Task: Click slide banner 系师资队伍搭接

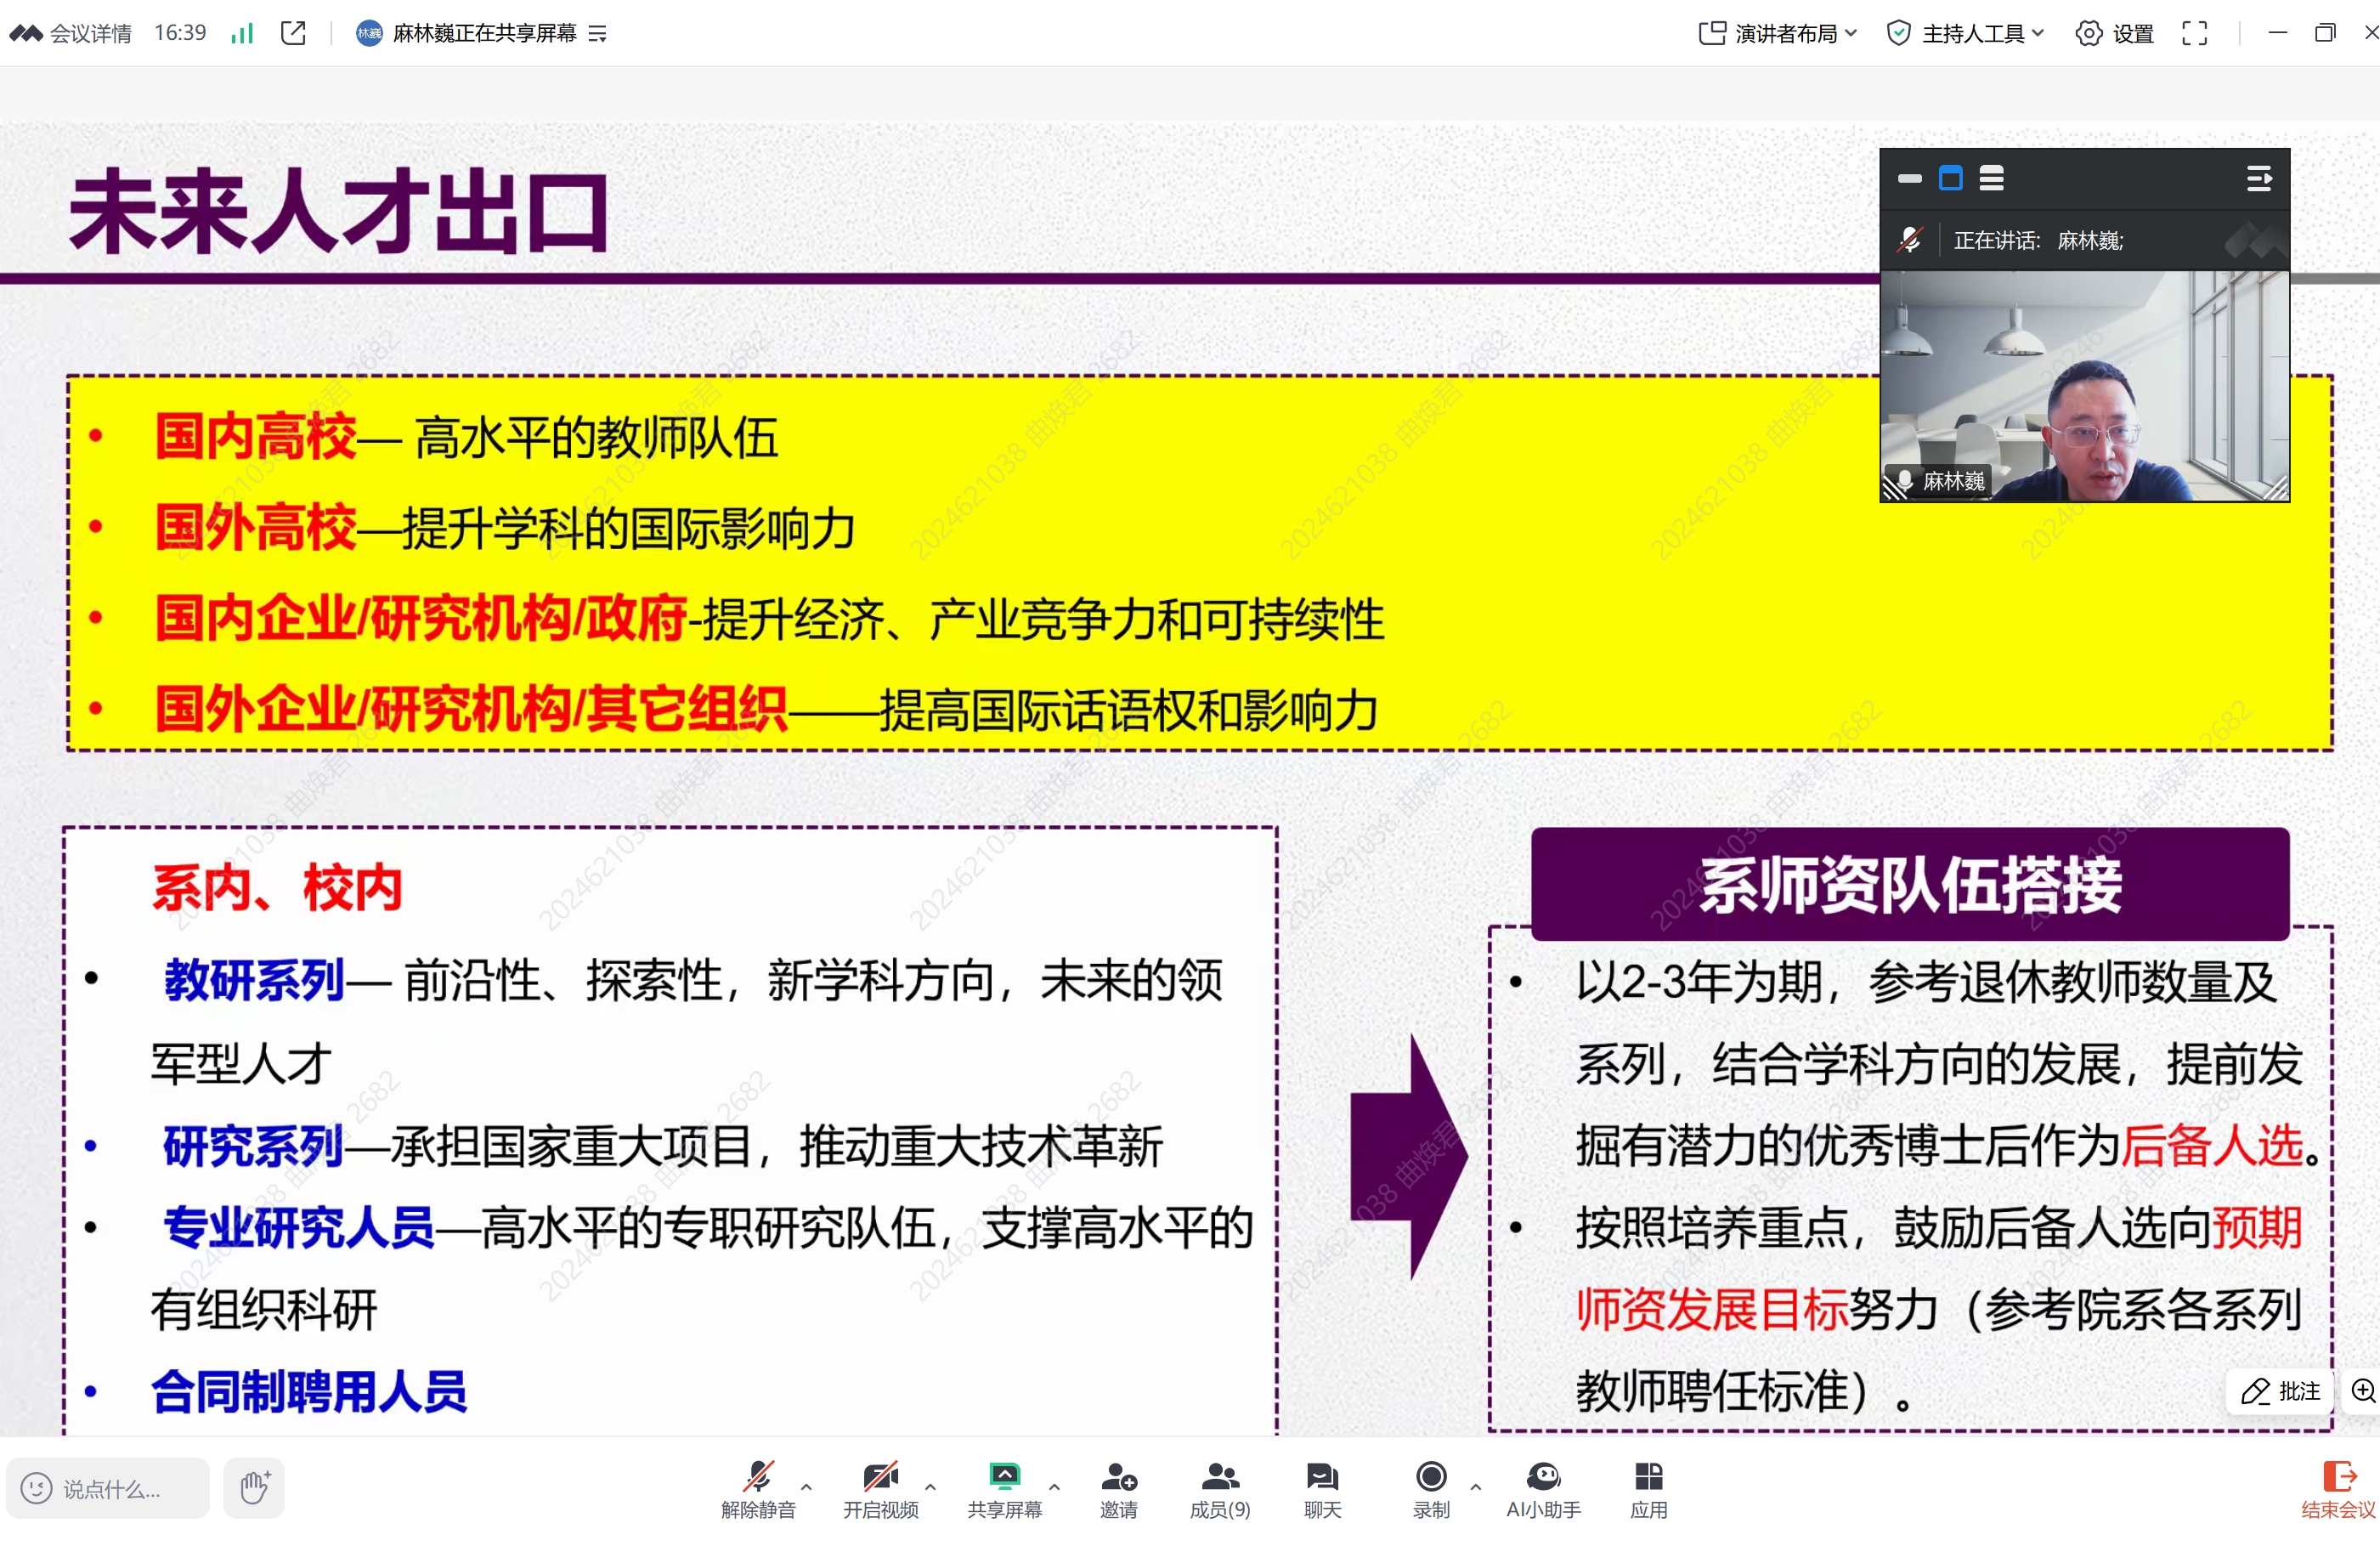Action: click(x=1910, y=885)
